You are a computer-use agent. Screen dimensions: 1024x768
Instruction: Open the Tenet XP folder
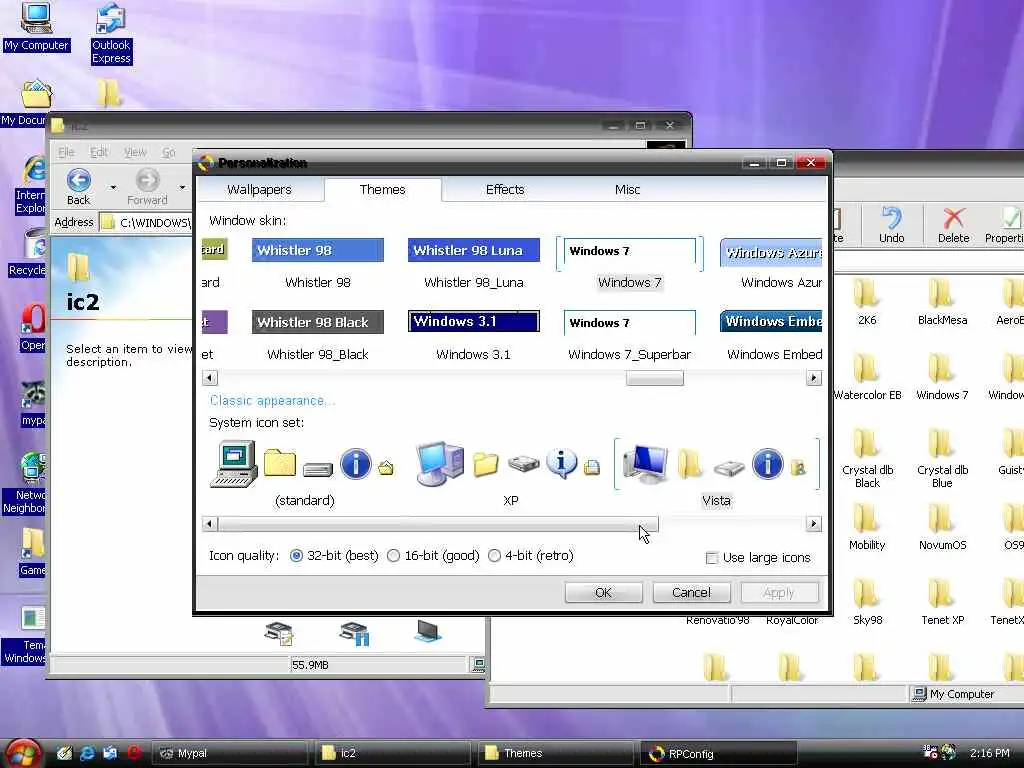coord(942,602)
